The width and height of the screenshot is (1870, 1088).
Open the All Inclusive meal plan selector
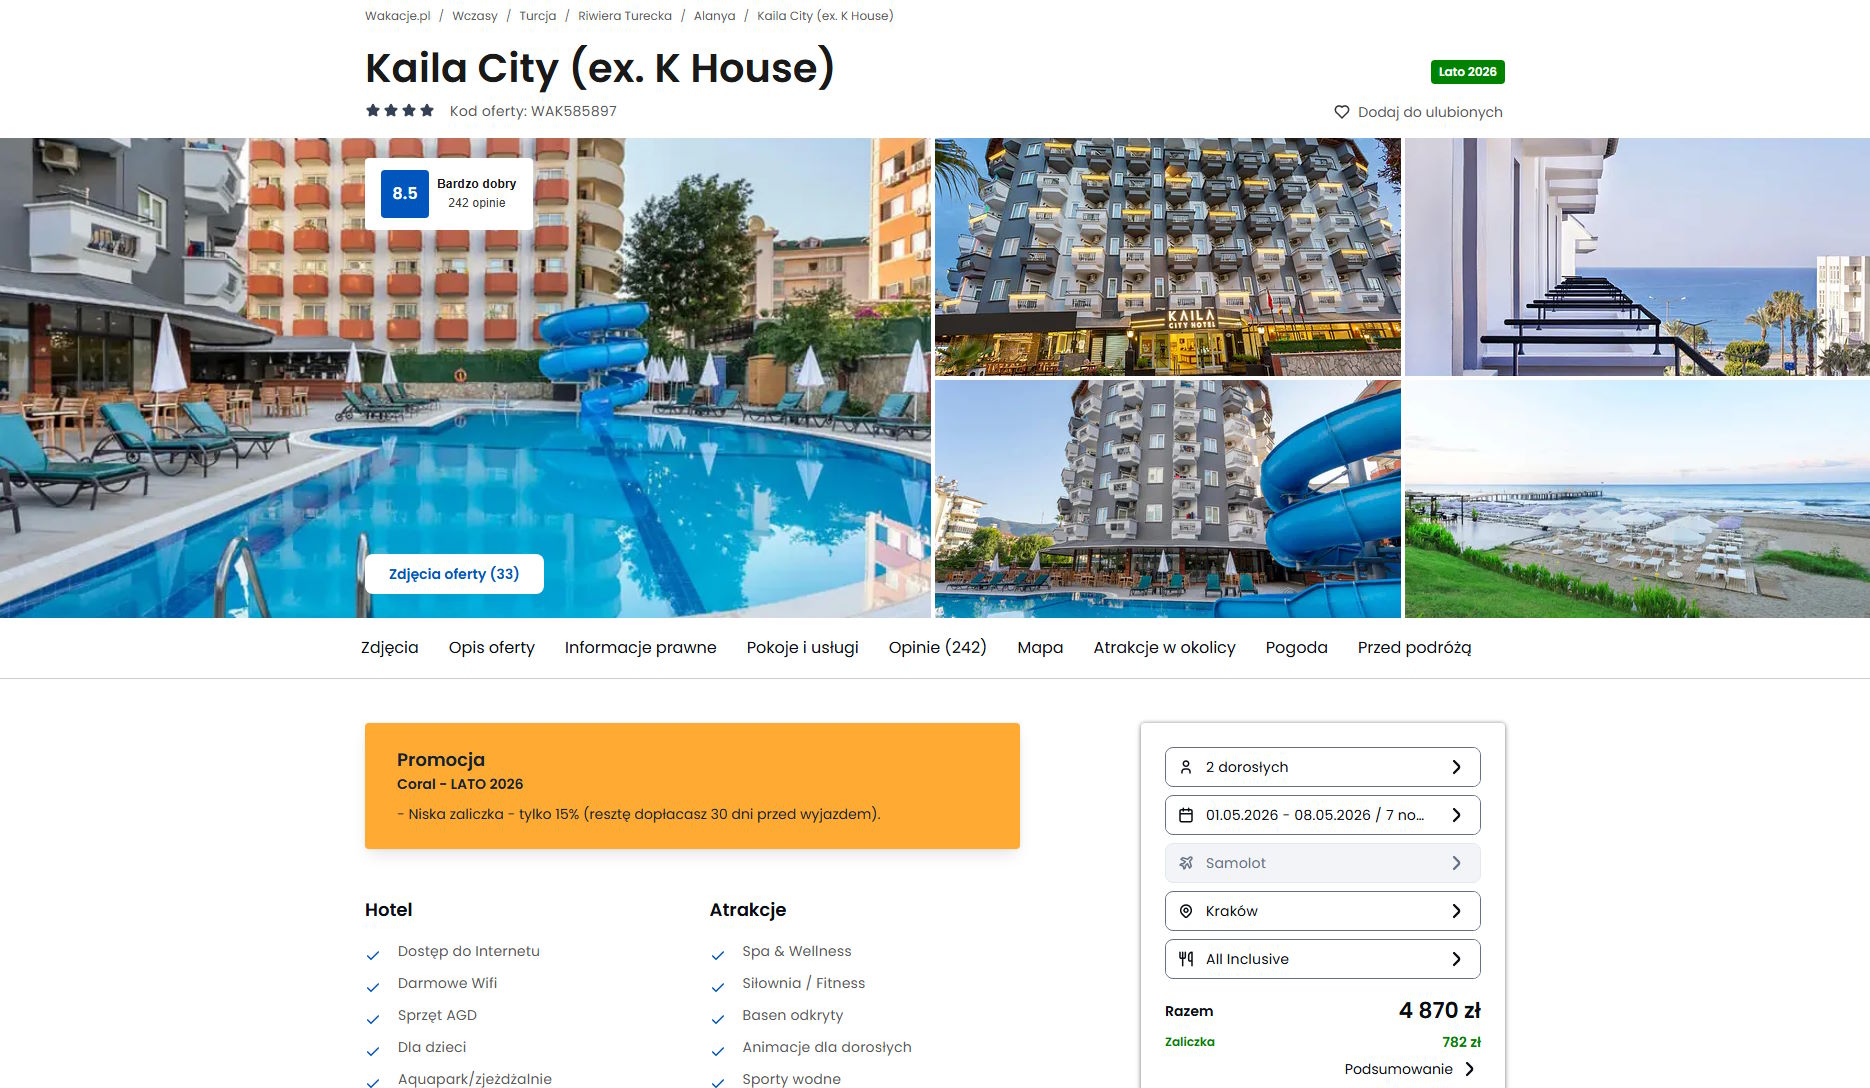(1322, 959)
